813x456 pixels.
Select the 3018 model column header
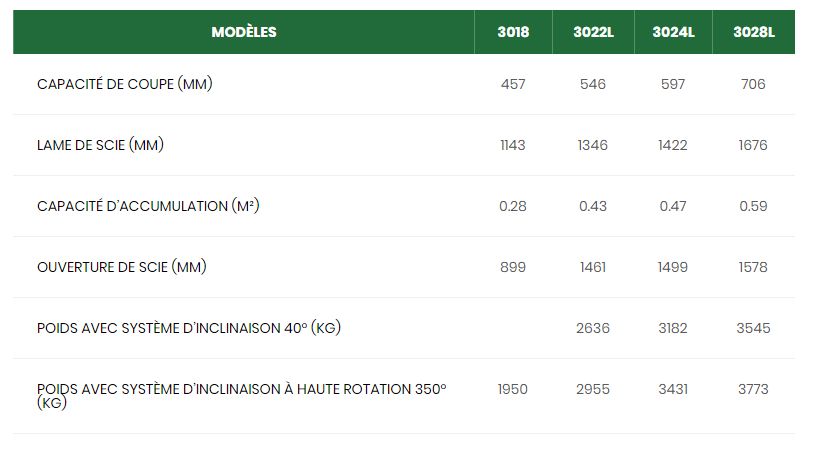pos(512,32)
